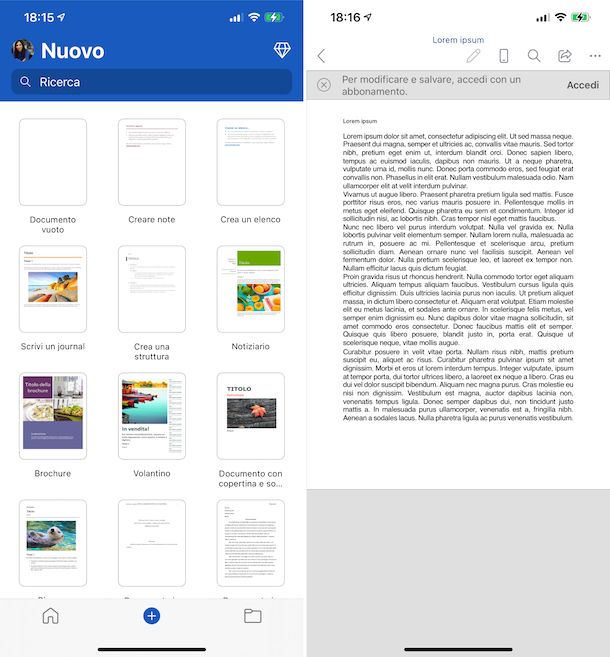Screen dimensions: 610x657
Task: Tap the Lorem ipsum document title
Action: pyautogui.click(x=458, y=40)
